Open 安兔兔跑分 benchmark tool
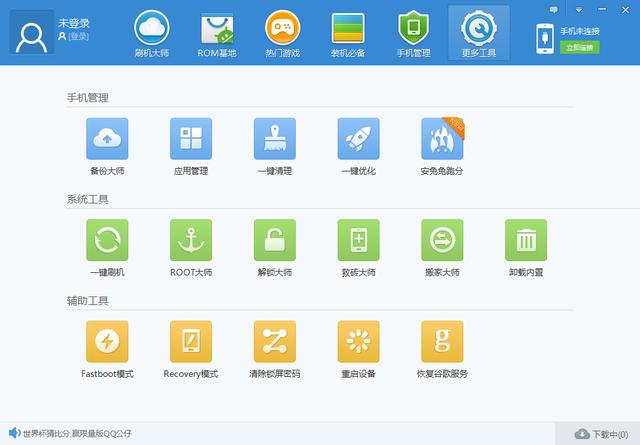The image size is (640, 445). [442, 140]
